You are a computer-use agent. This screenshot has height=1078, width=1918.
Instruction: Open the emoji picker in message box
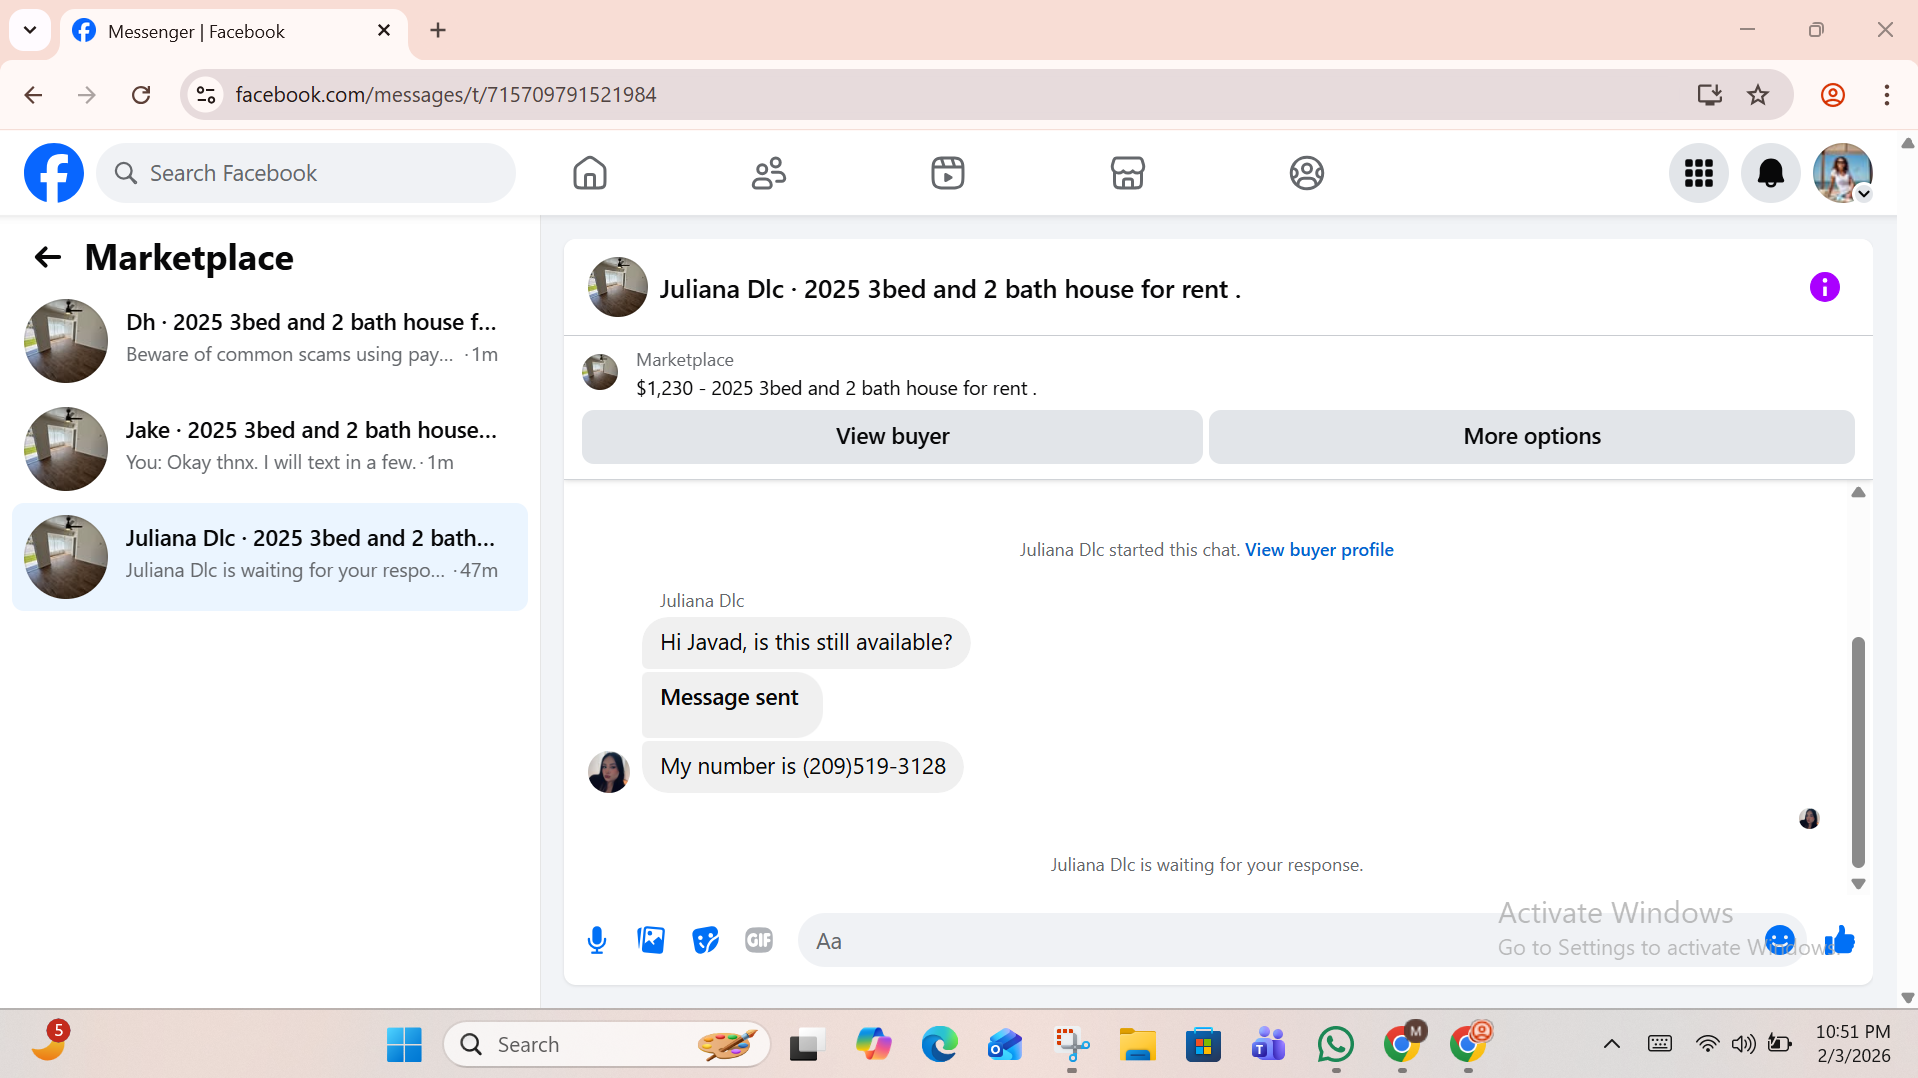1780,940
